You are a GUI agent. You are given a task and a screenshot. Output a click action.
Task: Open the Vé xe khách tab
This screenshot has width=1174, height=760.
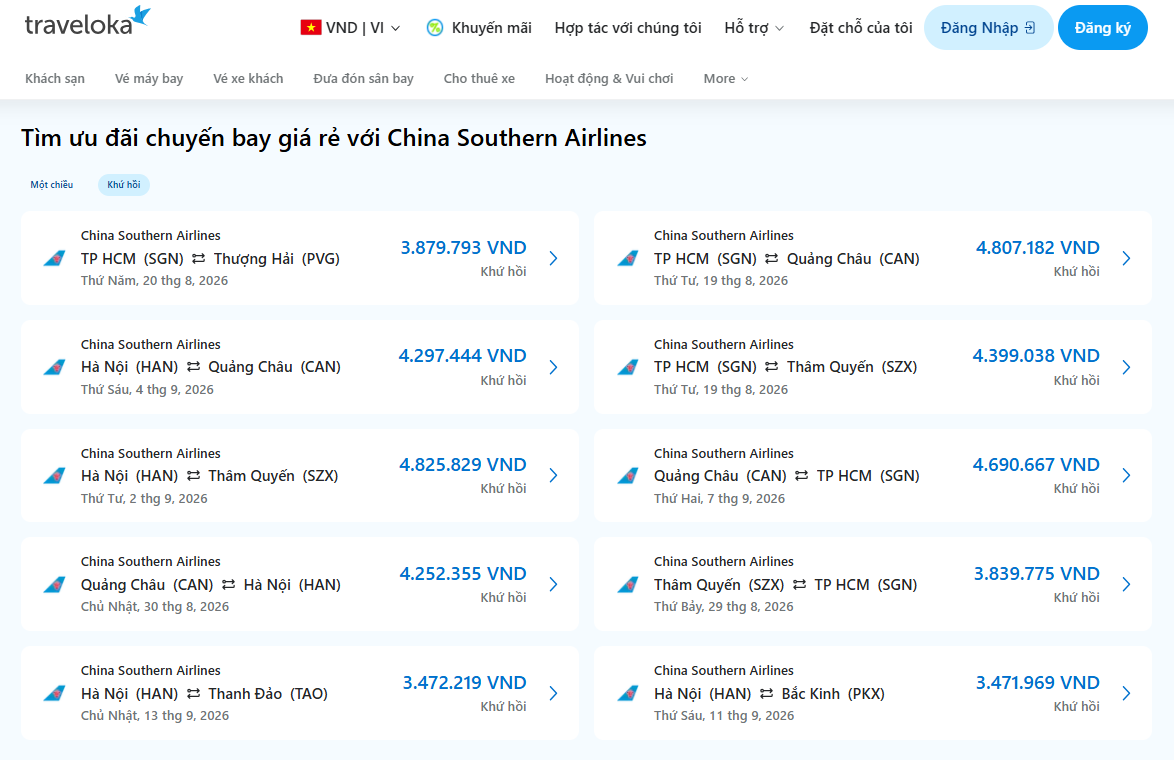pyautogui.click(x=248, y=79)
